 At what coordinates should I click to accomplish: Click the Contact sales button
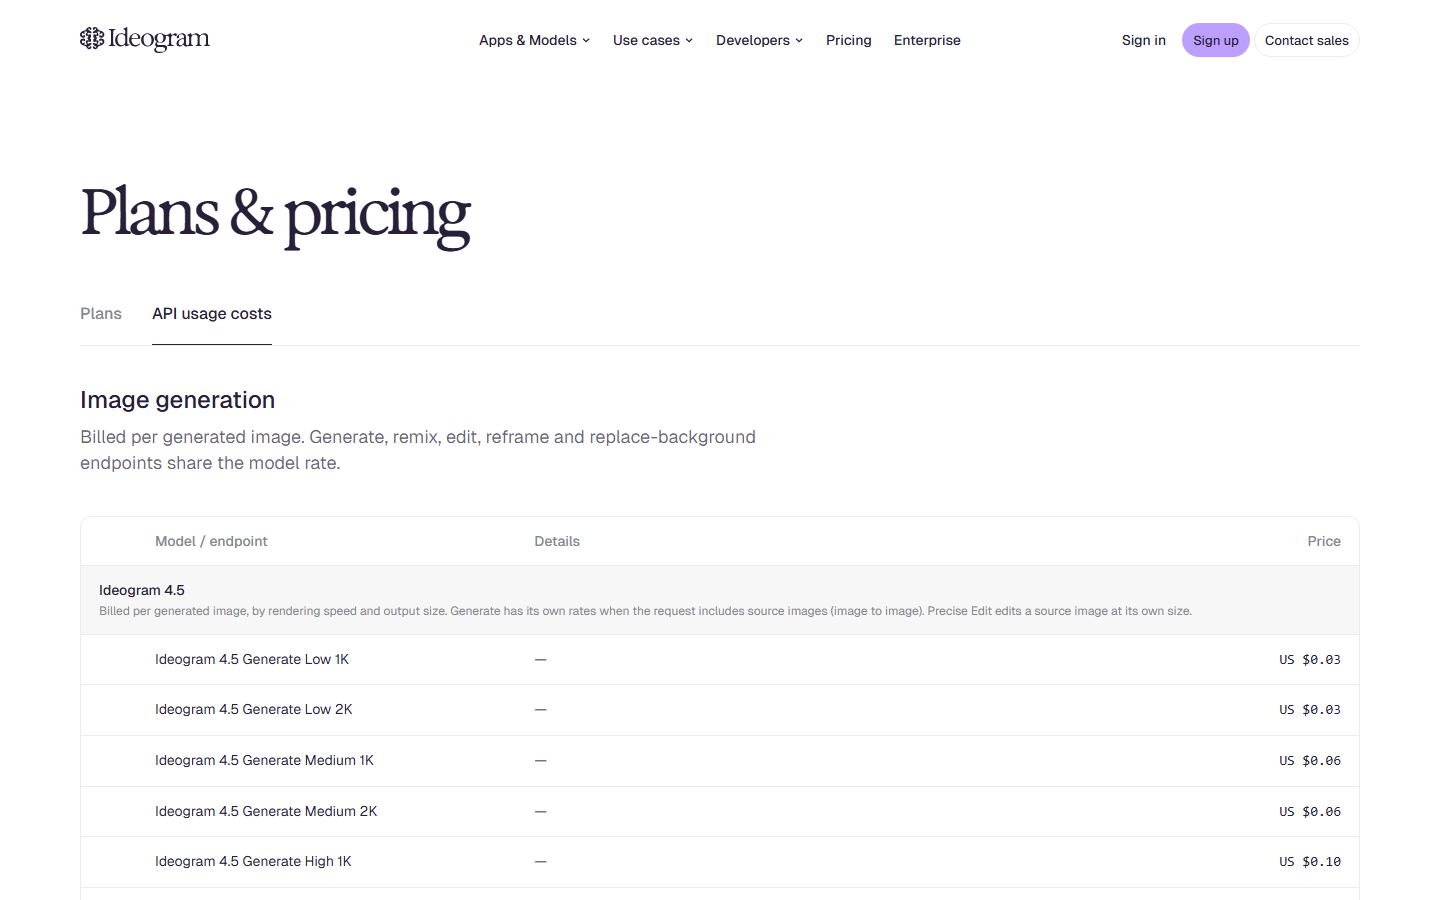click(x=1306, y=40)
